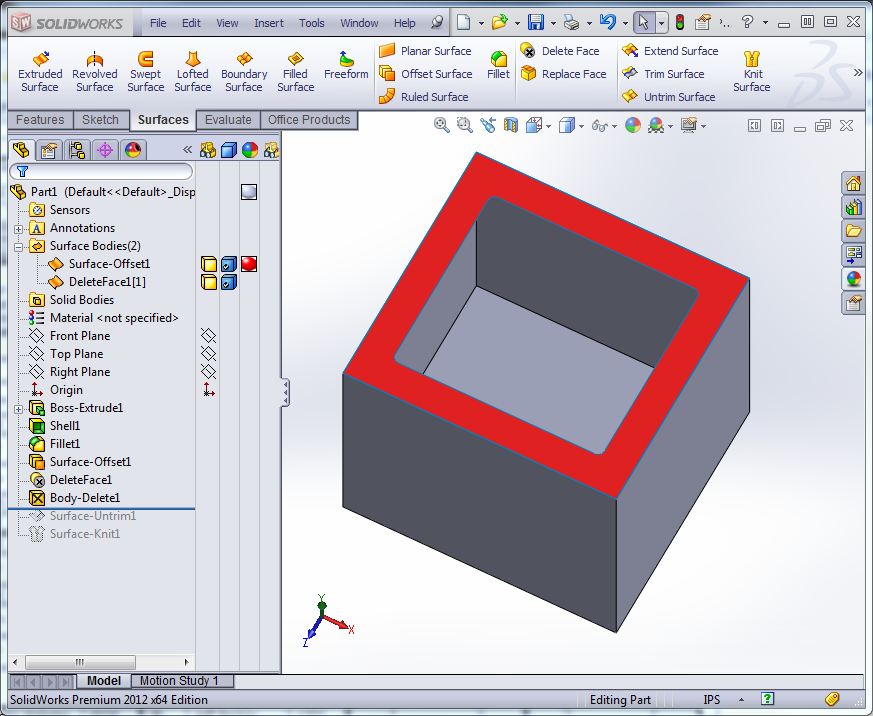
Task: Open the Offset Surface tool
Action: 388,74
